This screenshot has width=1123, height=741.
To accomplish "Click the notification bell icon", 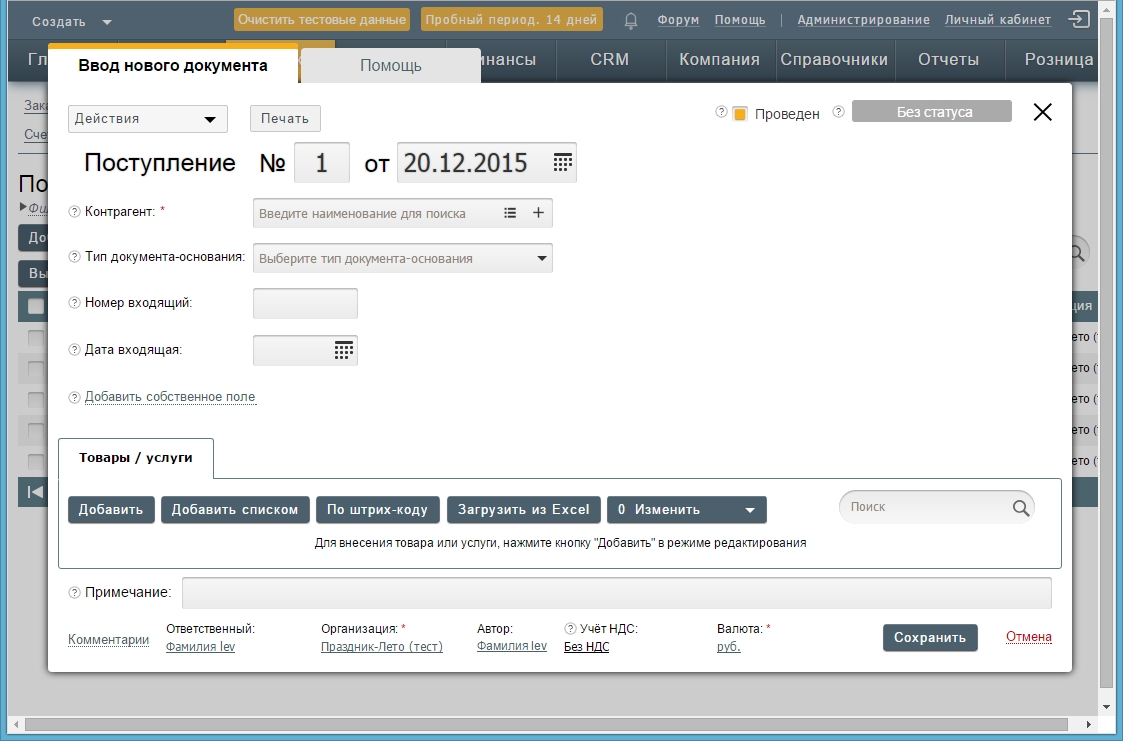I will click(631, 20).
